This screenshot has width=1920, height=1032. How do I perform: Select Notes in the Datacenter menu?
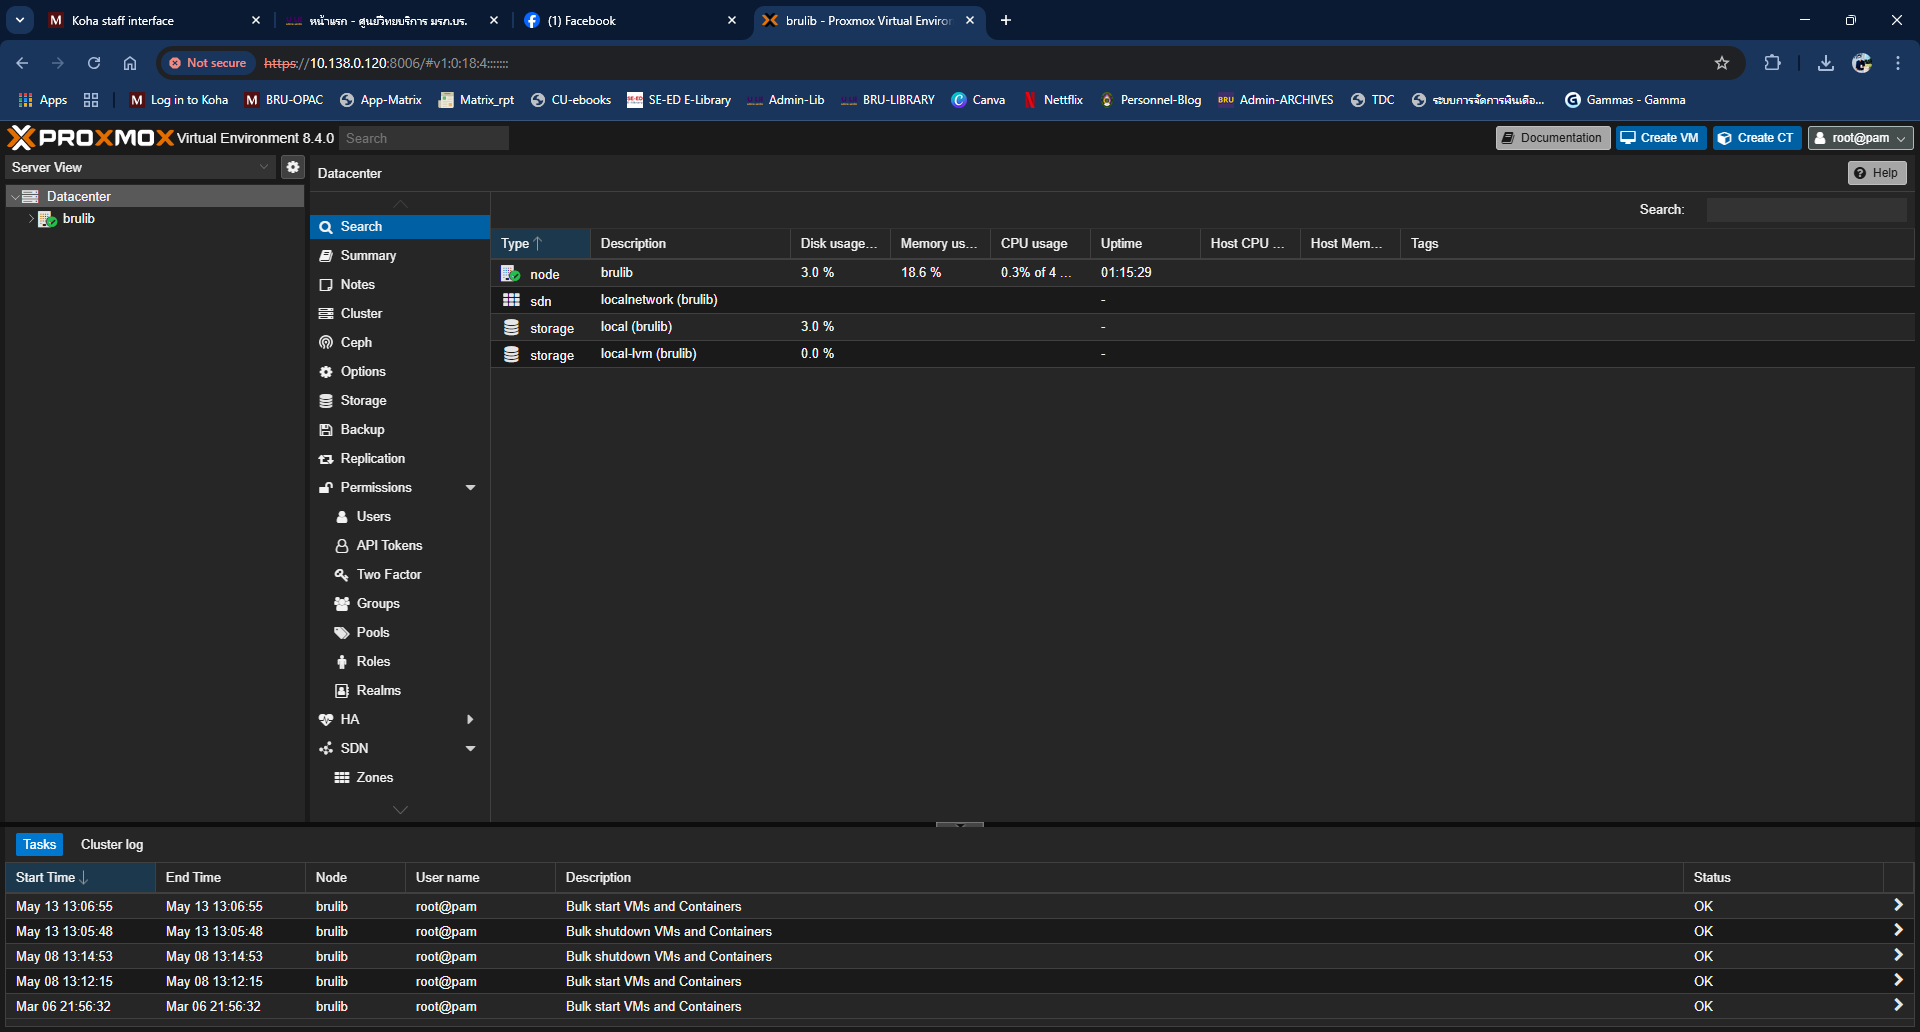(400, 285)
